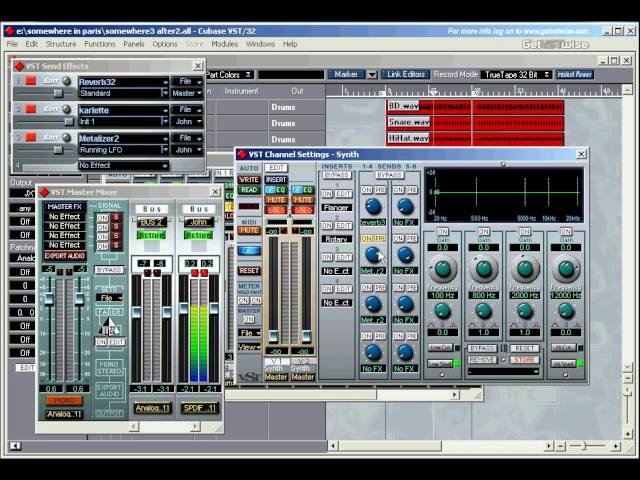Open the No Effect dropdown in Send Effects
The width and height of the screenshot is (640, 480).
pos(123,165)
